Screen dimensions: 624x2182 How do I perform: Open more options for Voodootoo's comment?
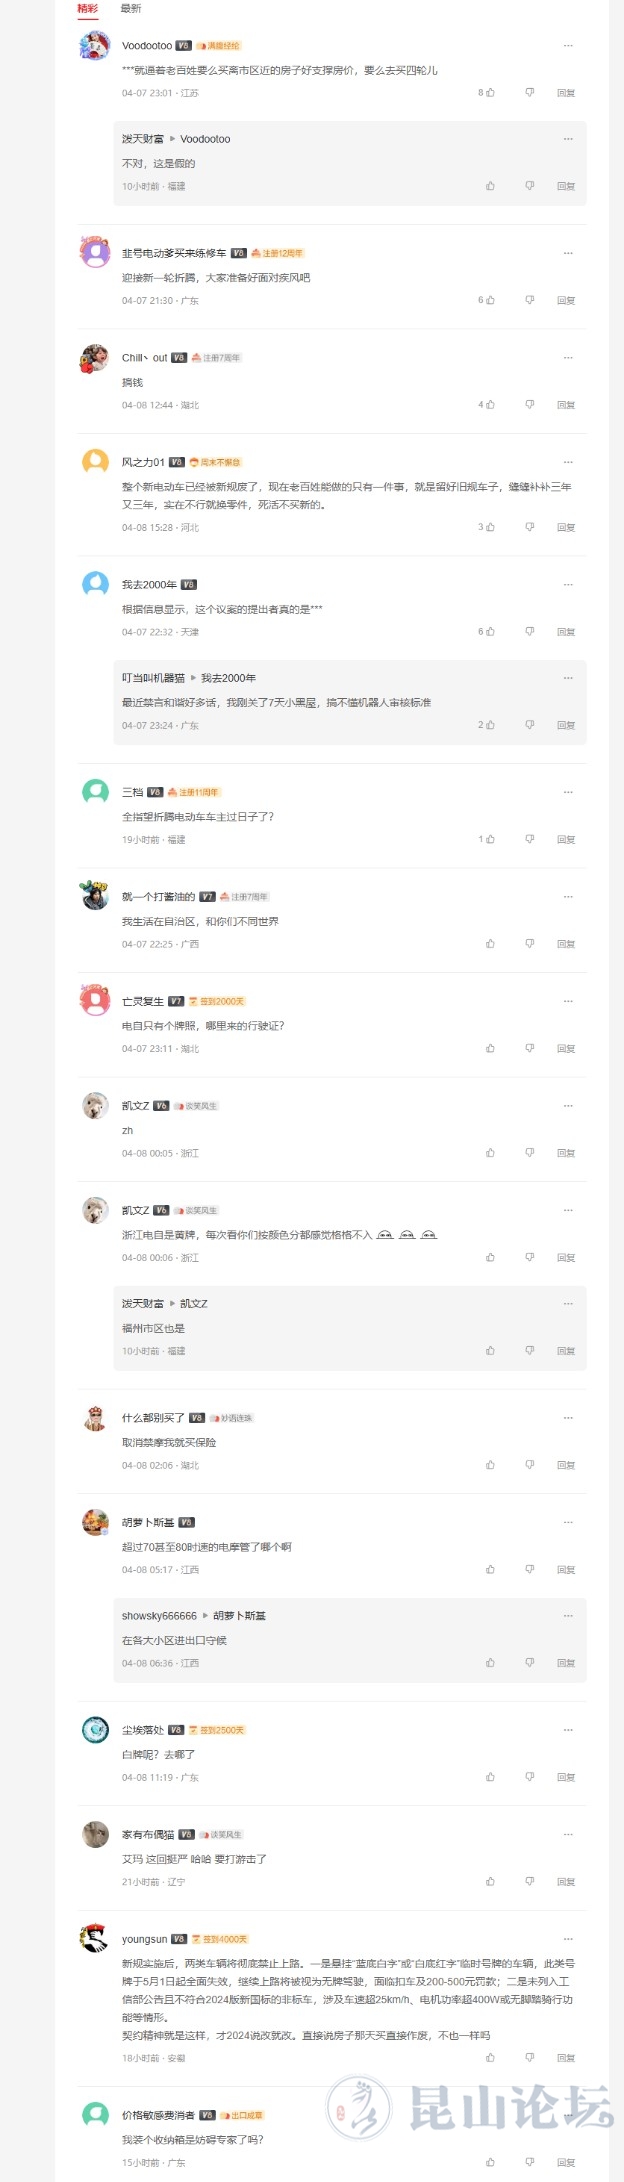pos(568,46)
